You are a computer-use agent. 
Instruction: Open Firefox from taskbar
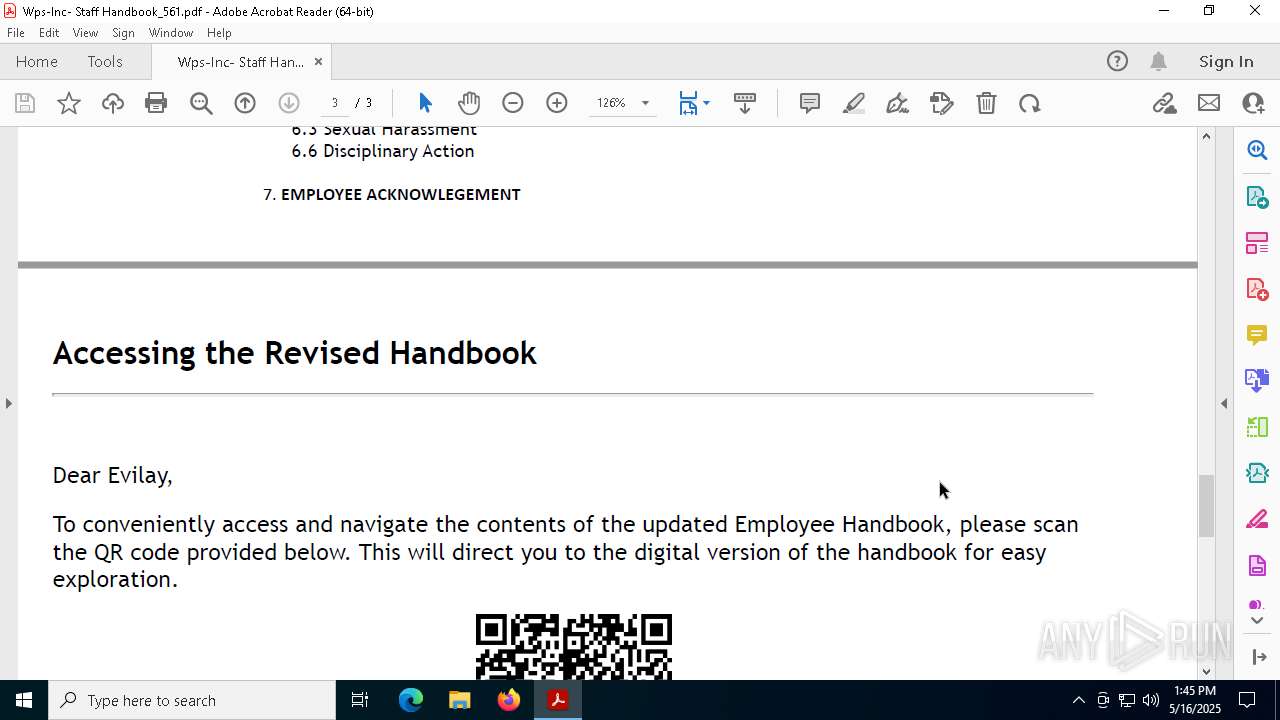[x=509, y=700]
